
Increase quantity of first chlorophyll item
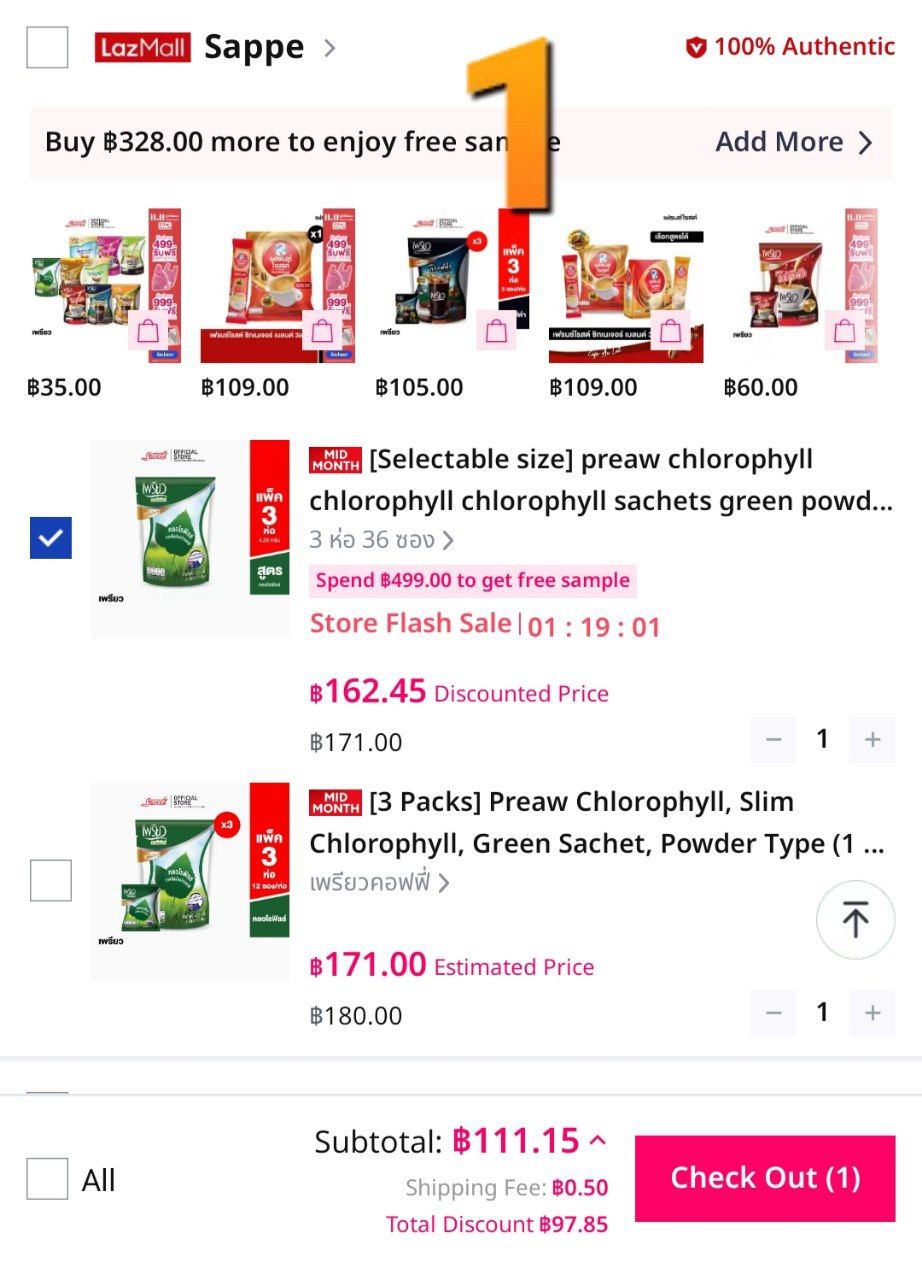pyautogui.click(x=872, y=740)
